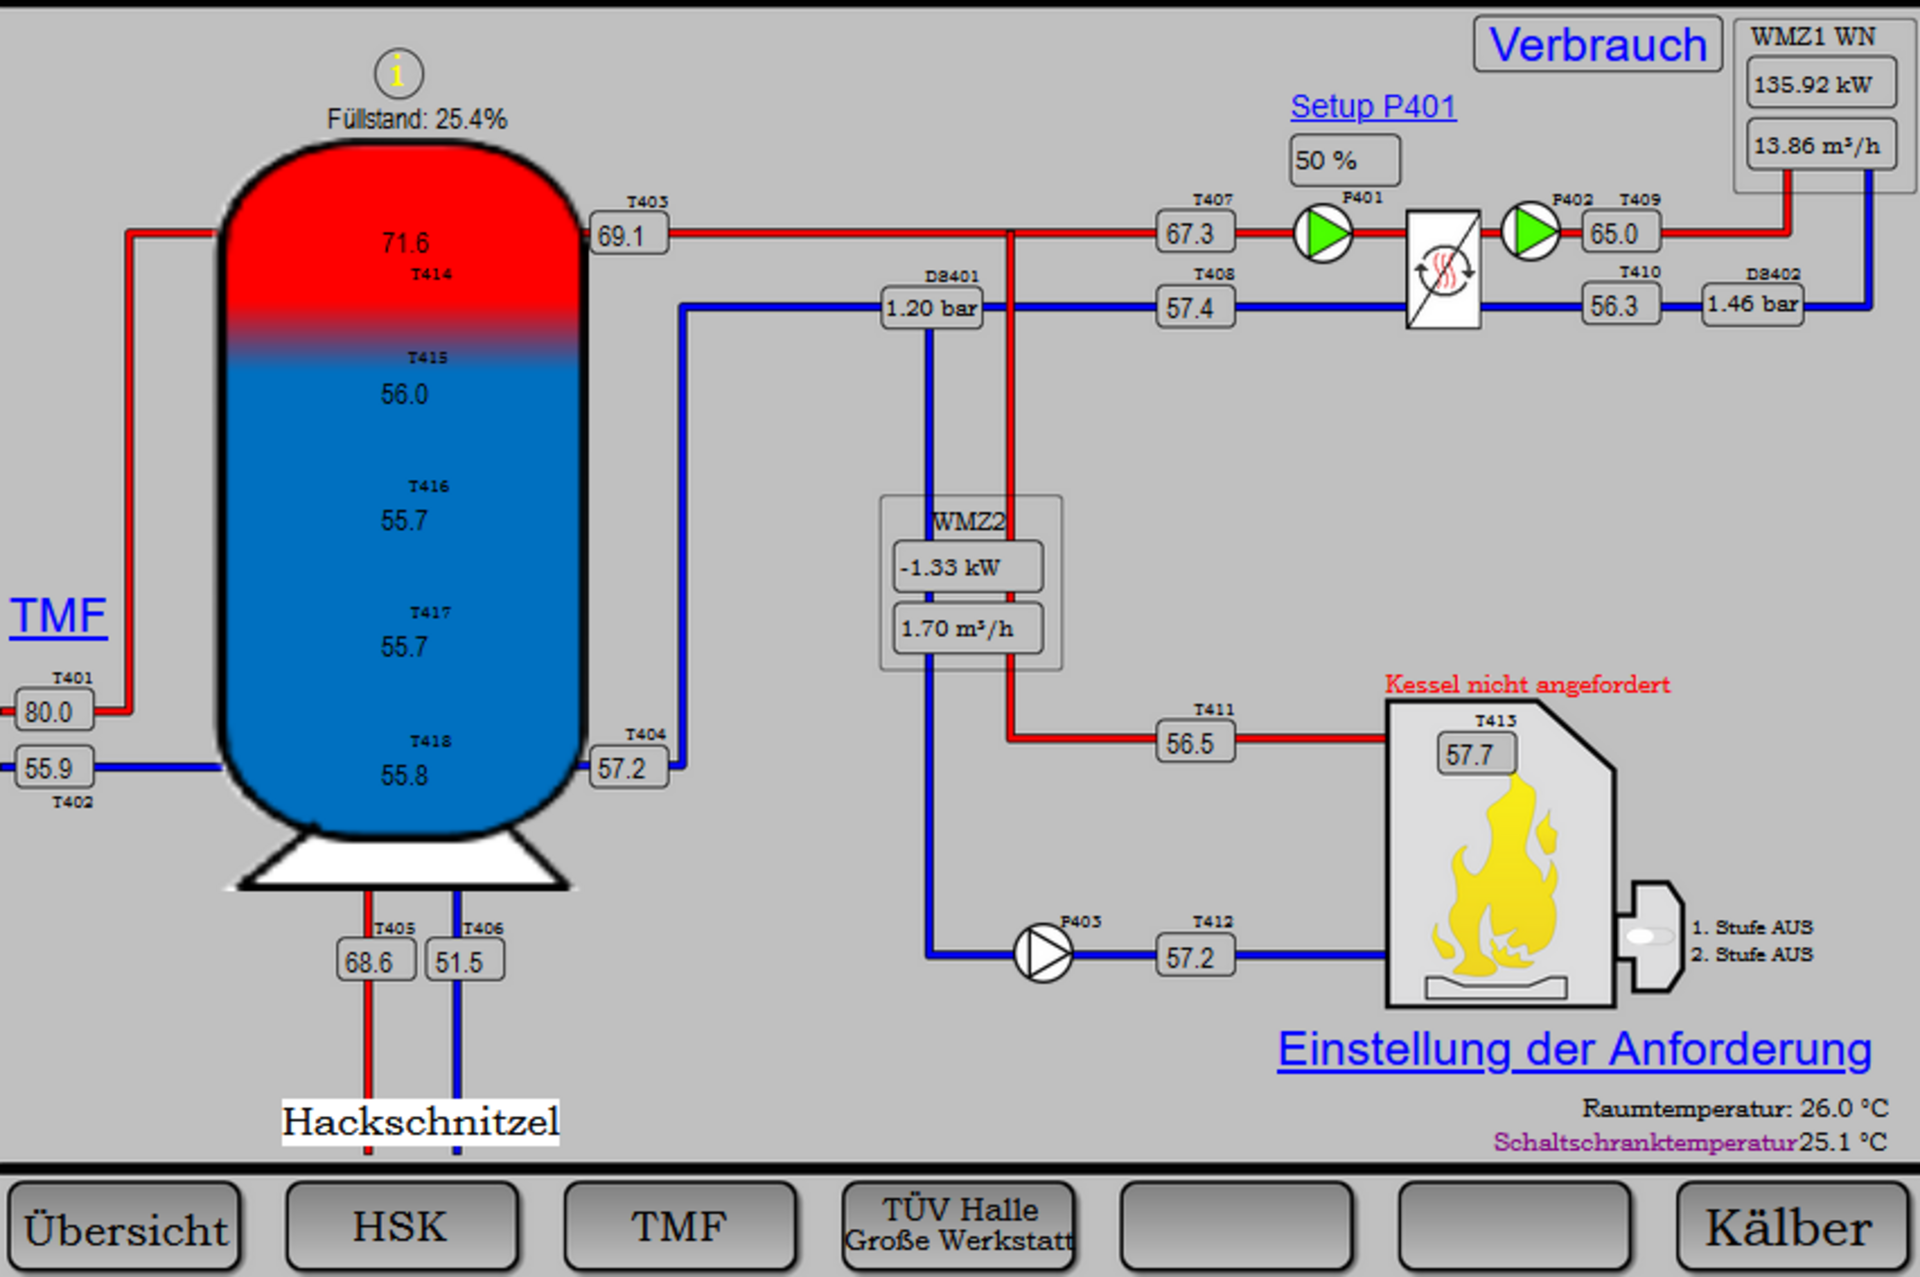The image size is (1920, 1277).
Task: Open the TÜV Halle Große Werkstatt tab
Action: coord(958,1227)
